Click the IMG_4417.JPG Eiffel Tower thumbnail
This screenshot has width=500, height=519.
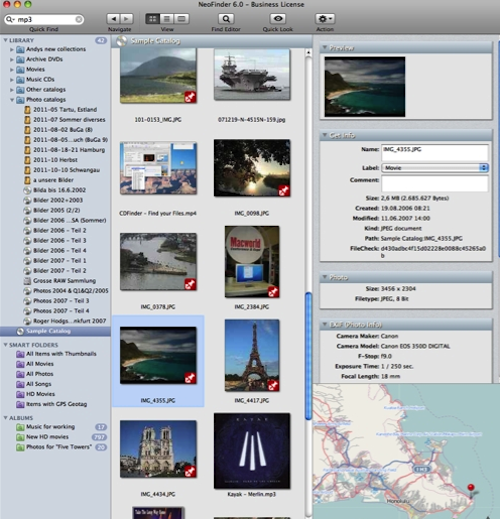coord(252,355)
